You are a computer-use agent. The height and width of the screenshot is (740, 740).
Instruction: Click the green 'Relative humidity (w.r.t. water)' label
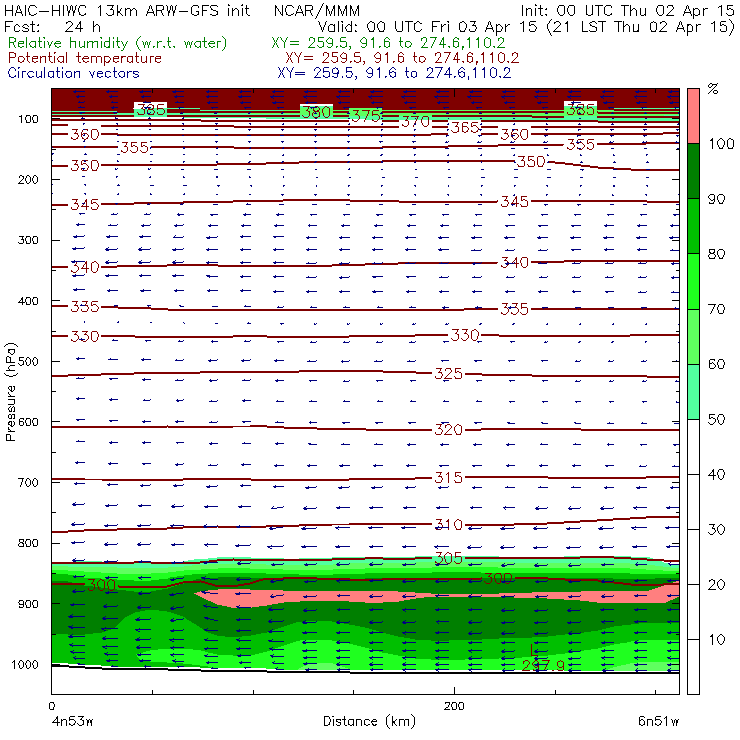point(118,43)
